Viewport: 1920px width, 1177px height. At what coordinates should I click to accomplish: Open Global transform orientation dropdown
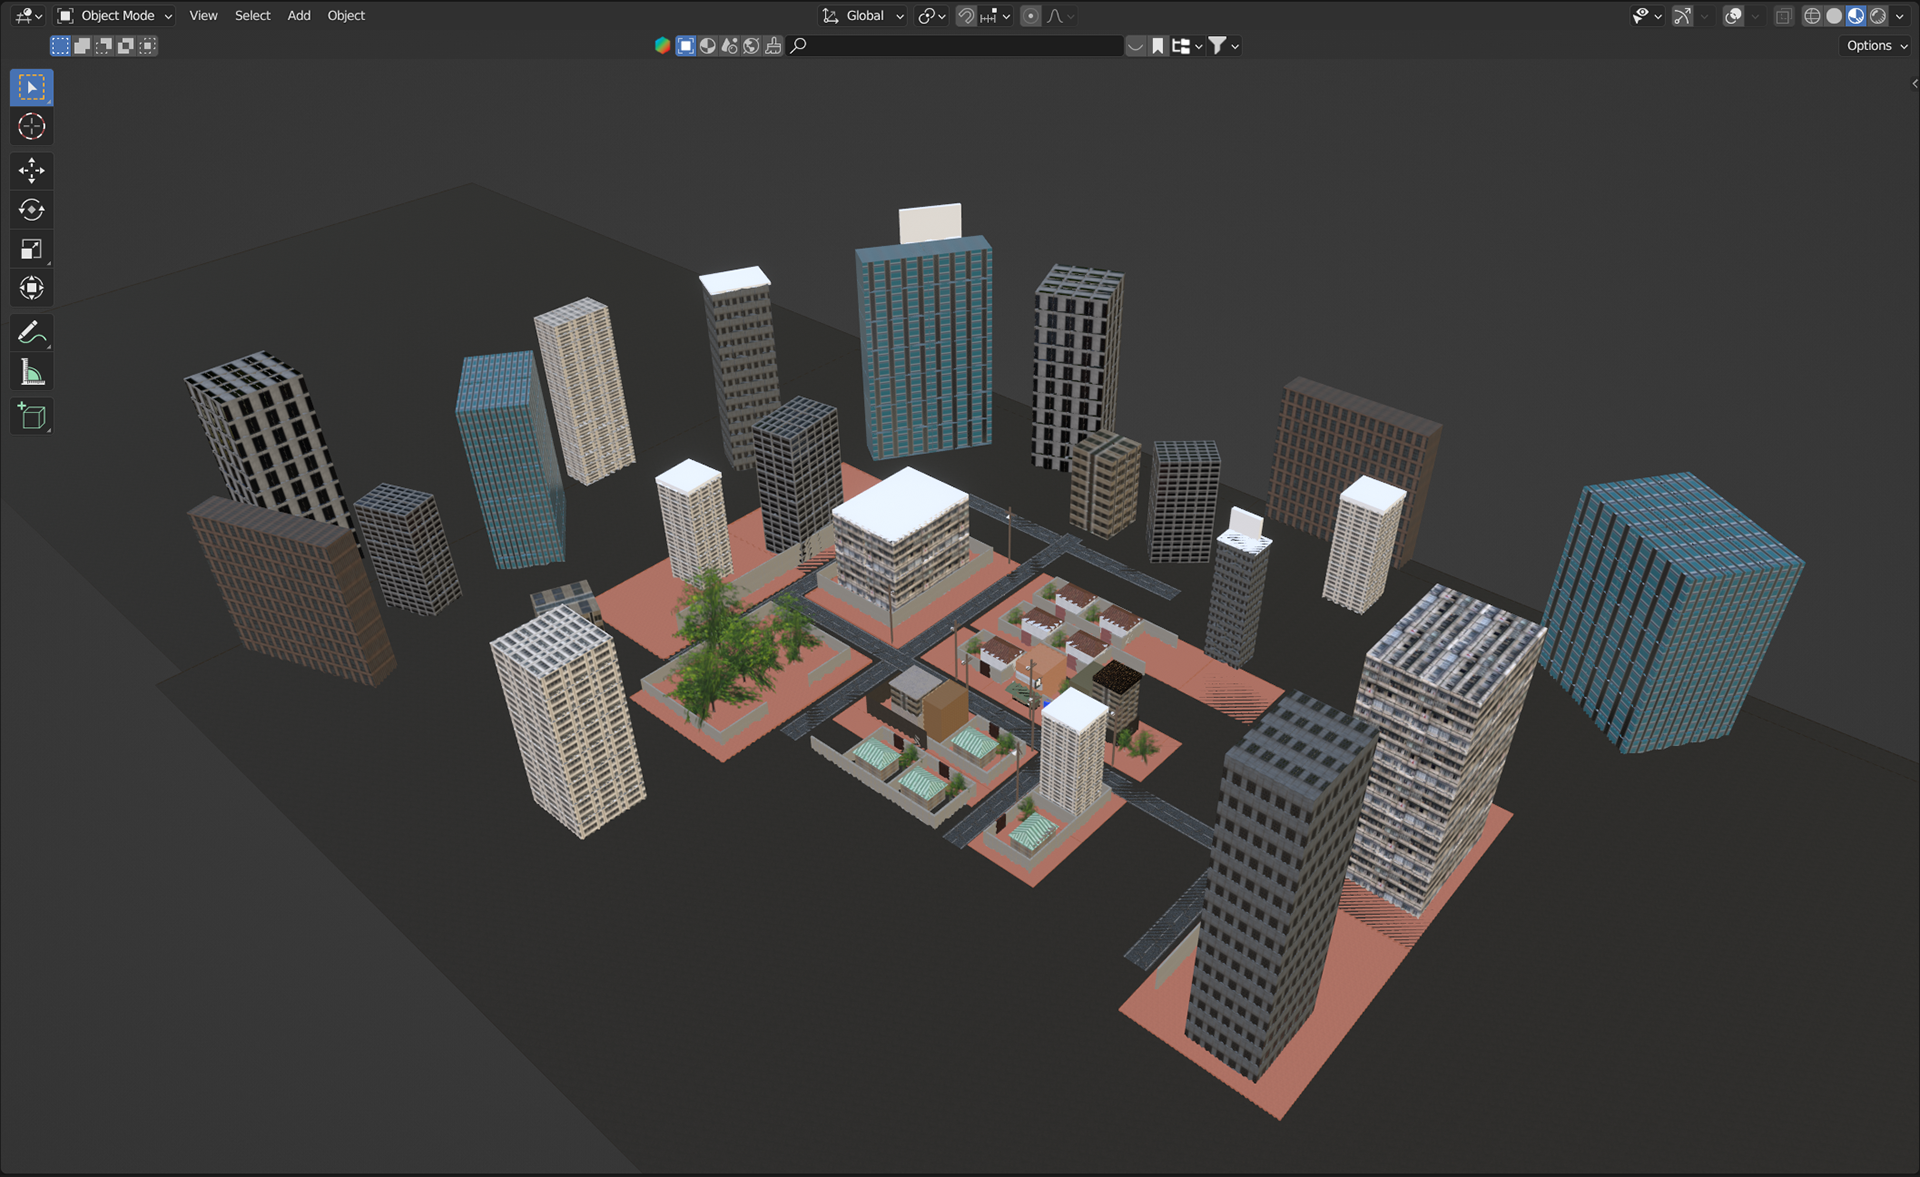point(863,16)
